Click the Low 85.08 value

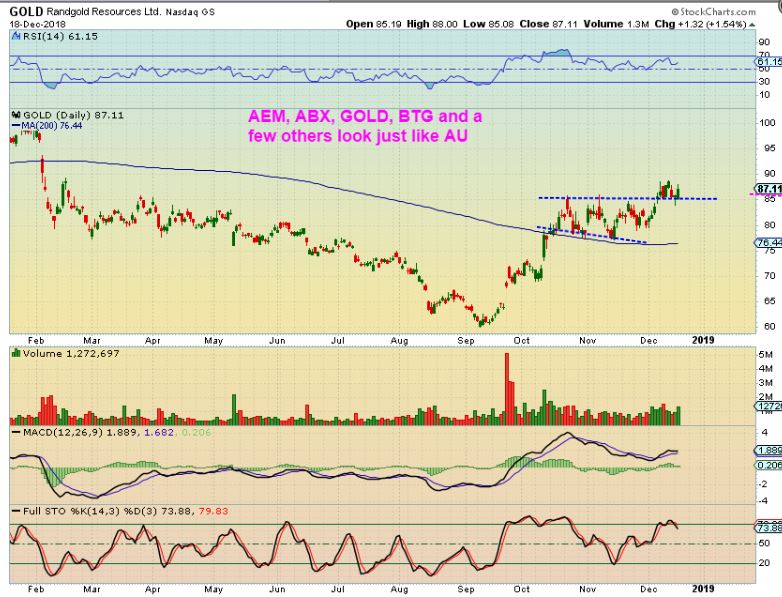click(x=488, y=24)
